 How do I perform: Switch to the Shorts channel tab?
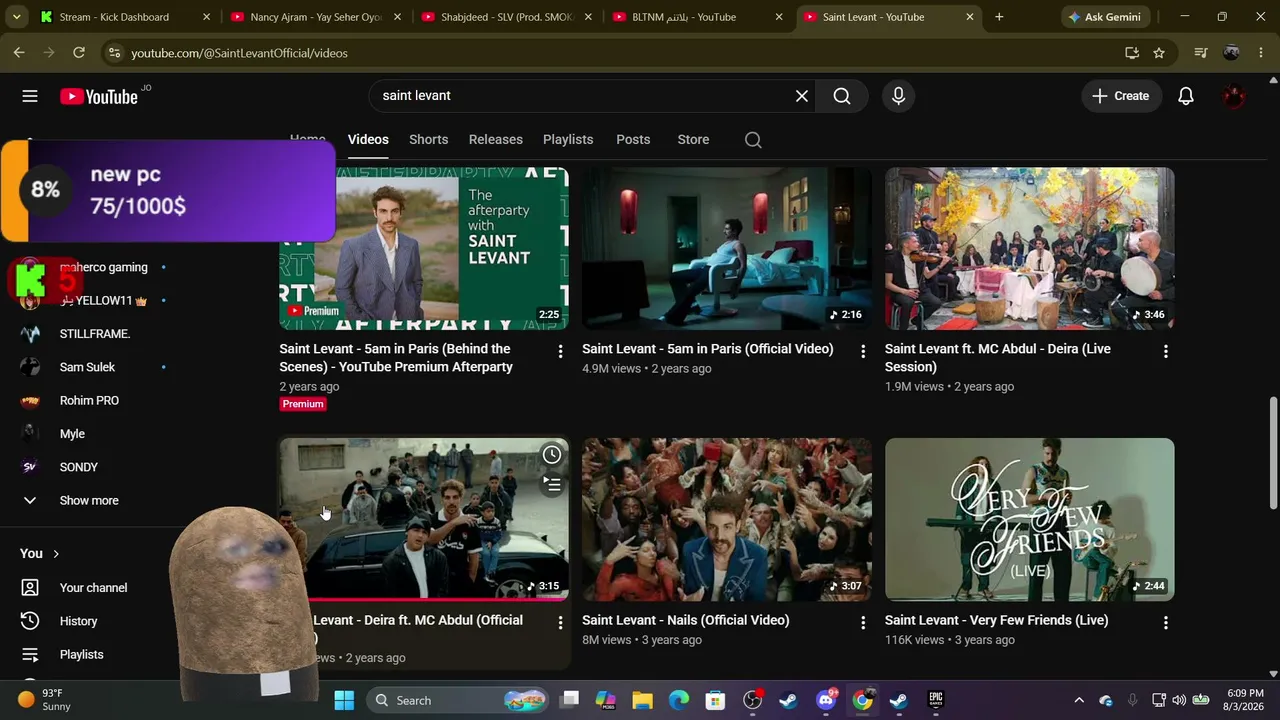point(428,140)
